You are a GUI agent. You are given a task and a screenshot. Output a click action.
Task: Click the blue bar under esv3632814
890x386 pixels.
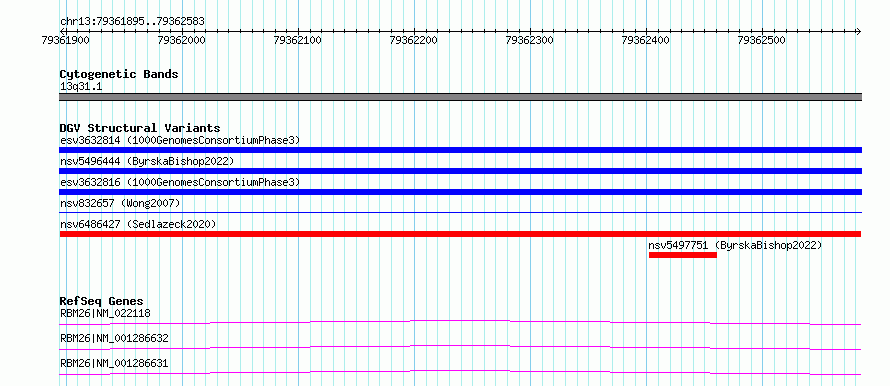point(460,150)
